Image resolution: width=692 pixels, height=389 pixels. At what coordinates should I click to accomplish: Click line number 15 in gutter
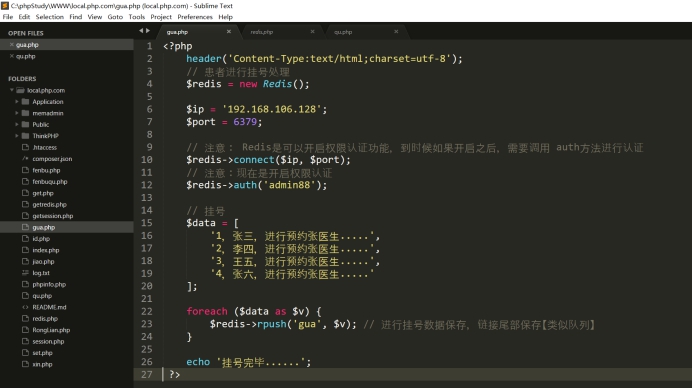(x=147, y=223)
